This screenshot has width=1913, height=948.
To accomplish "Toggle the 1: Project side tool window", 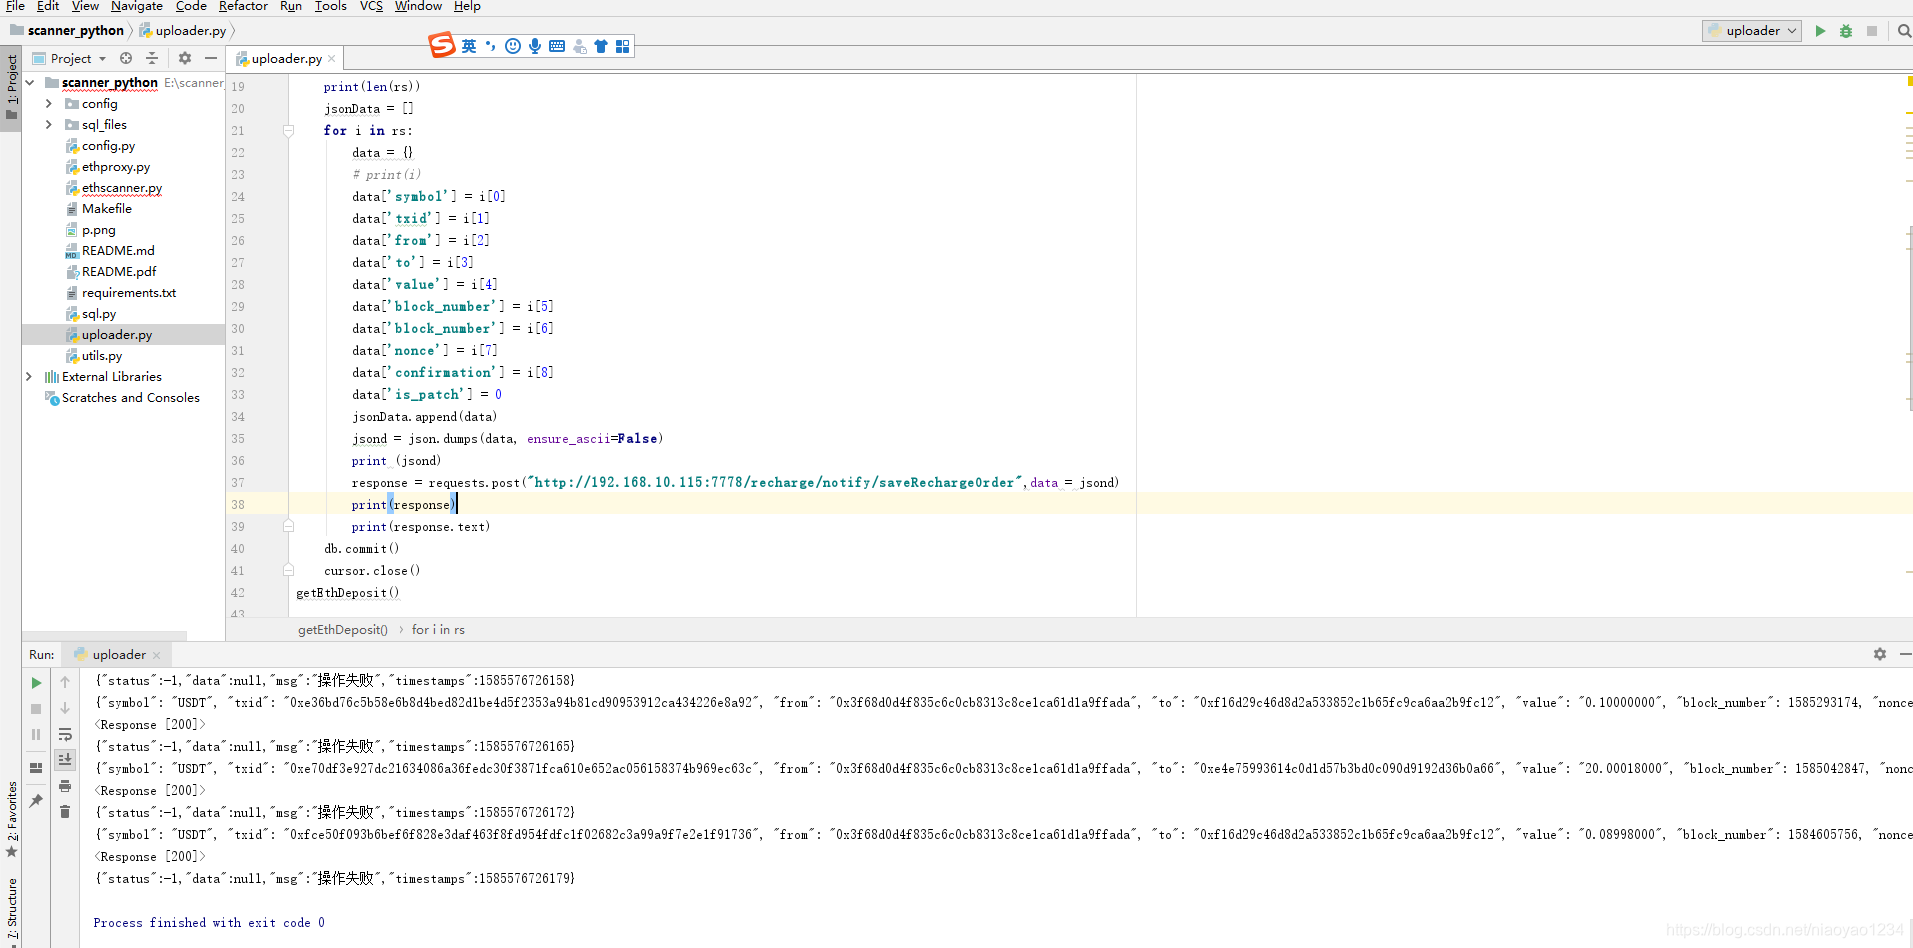I will [x=11, y=87].
